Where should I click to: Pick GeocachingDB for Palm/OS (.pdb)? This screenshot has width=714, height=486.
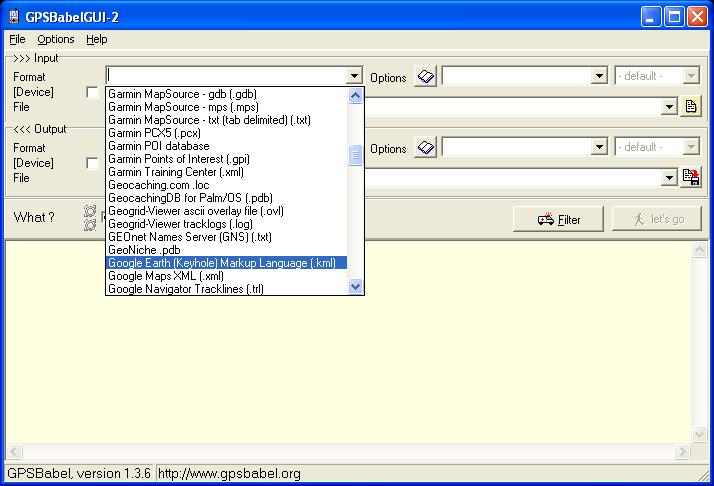pos(226,198)
